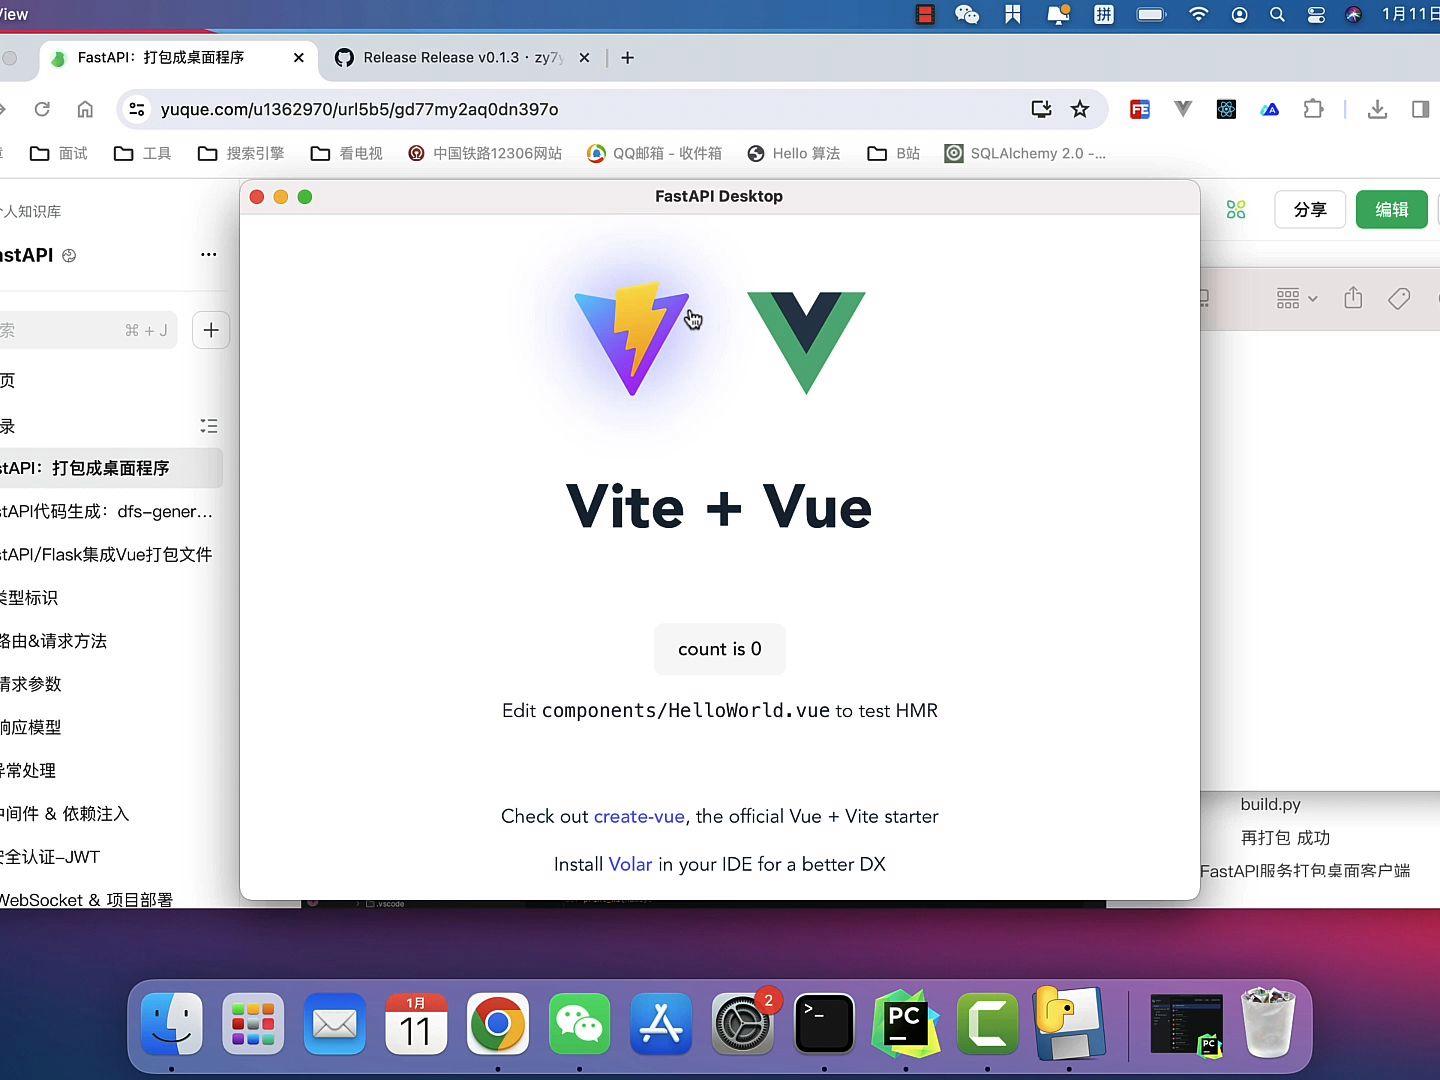
Task: Open the 工具 bookmark folder
Action: (143, 153)
